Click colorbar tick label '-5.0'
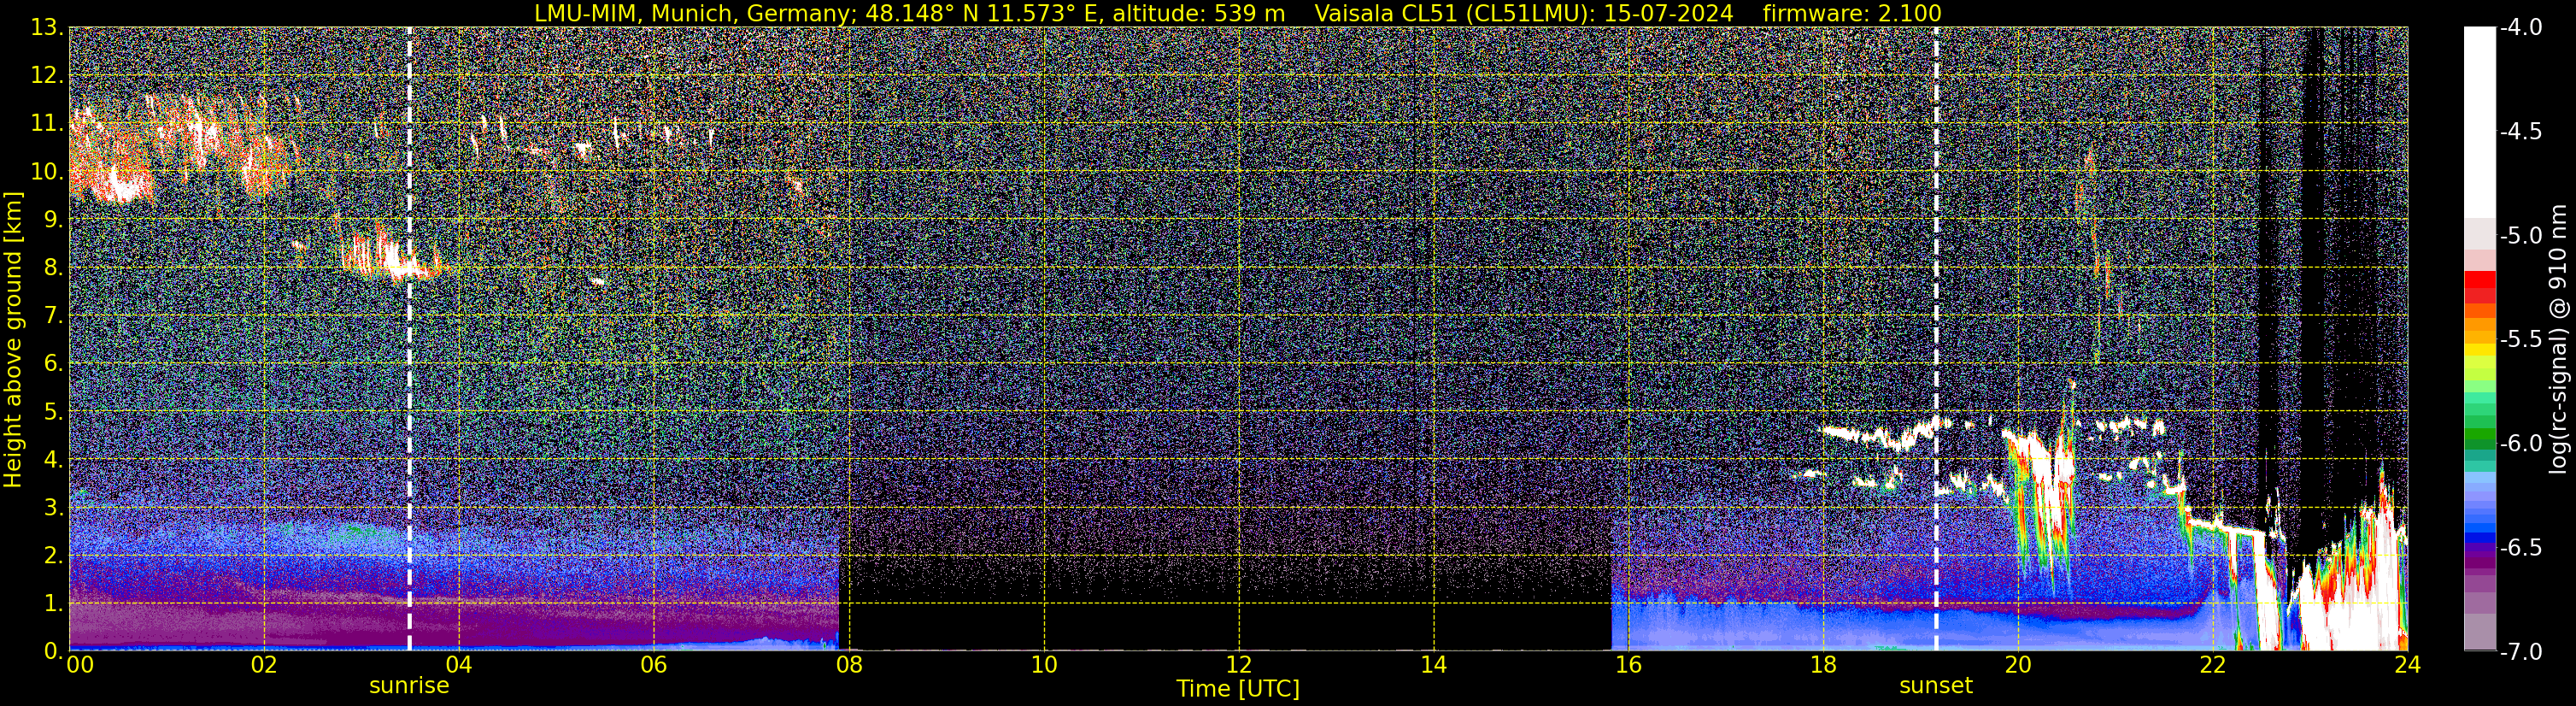Screen dimensions: 2576x706 2520,236
